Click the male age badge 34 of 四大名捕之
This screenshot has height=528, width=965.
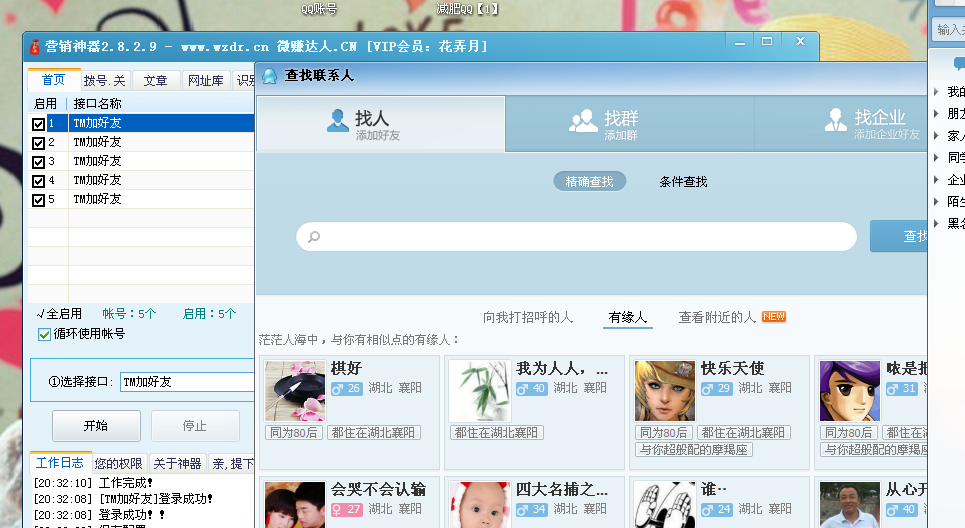[532, 510]
